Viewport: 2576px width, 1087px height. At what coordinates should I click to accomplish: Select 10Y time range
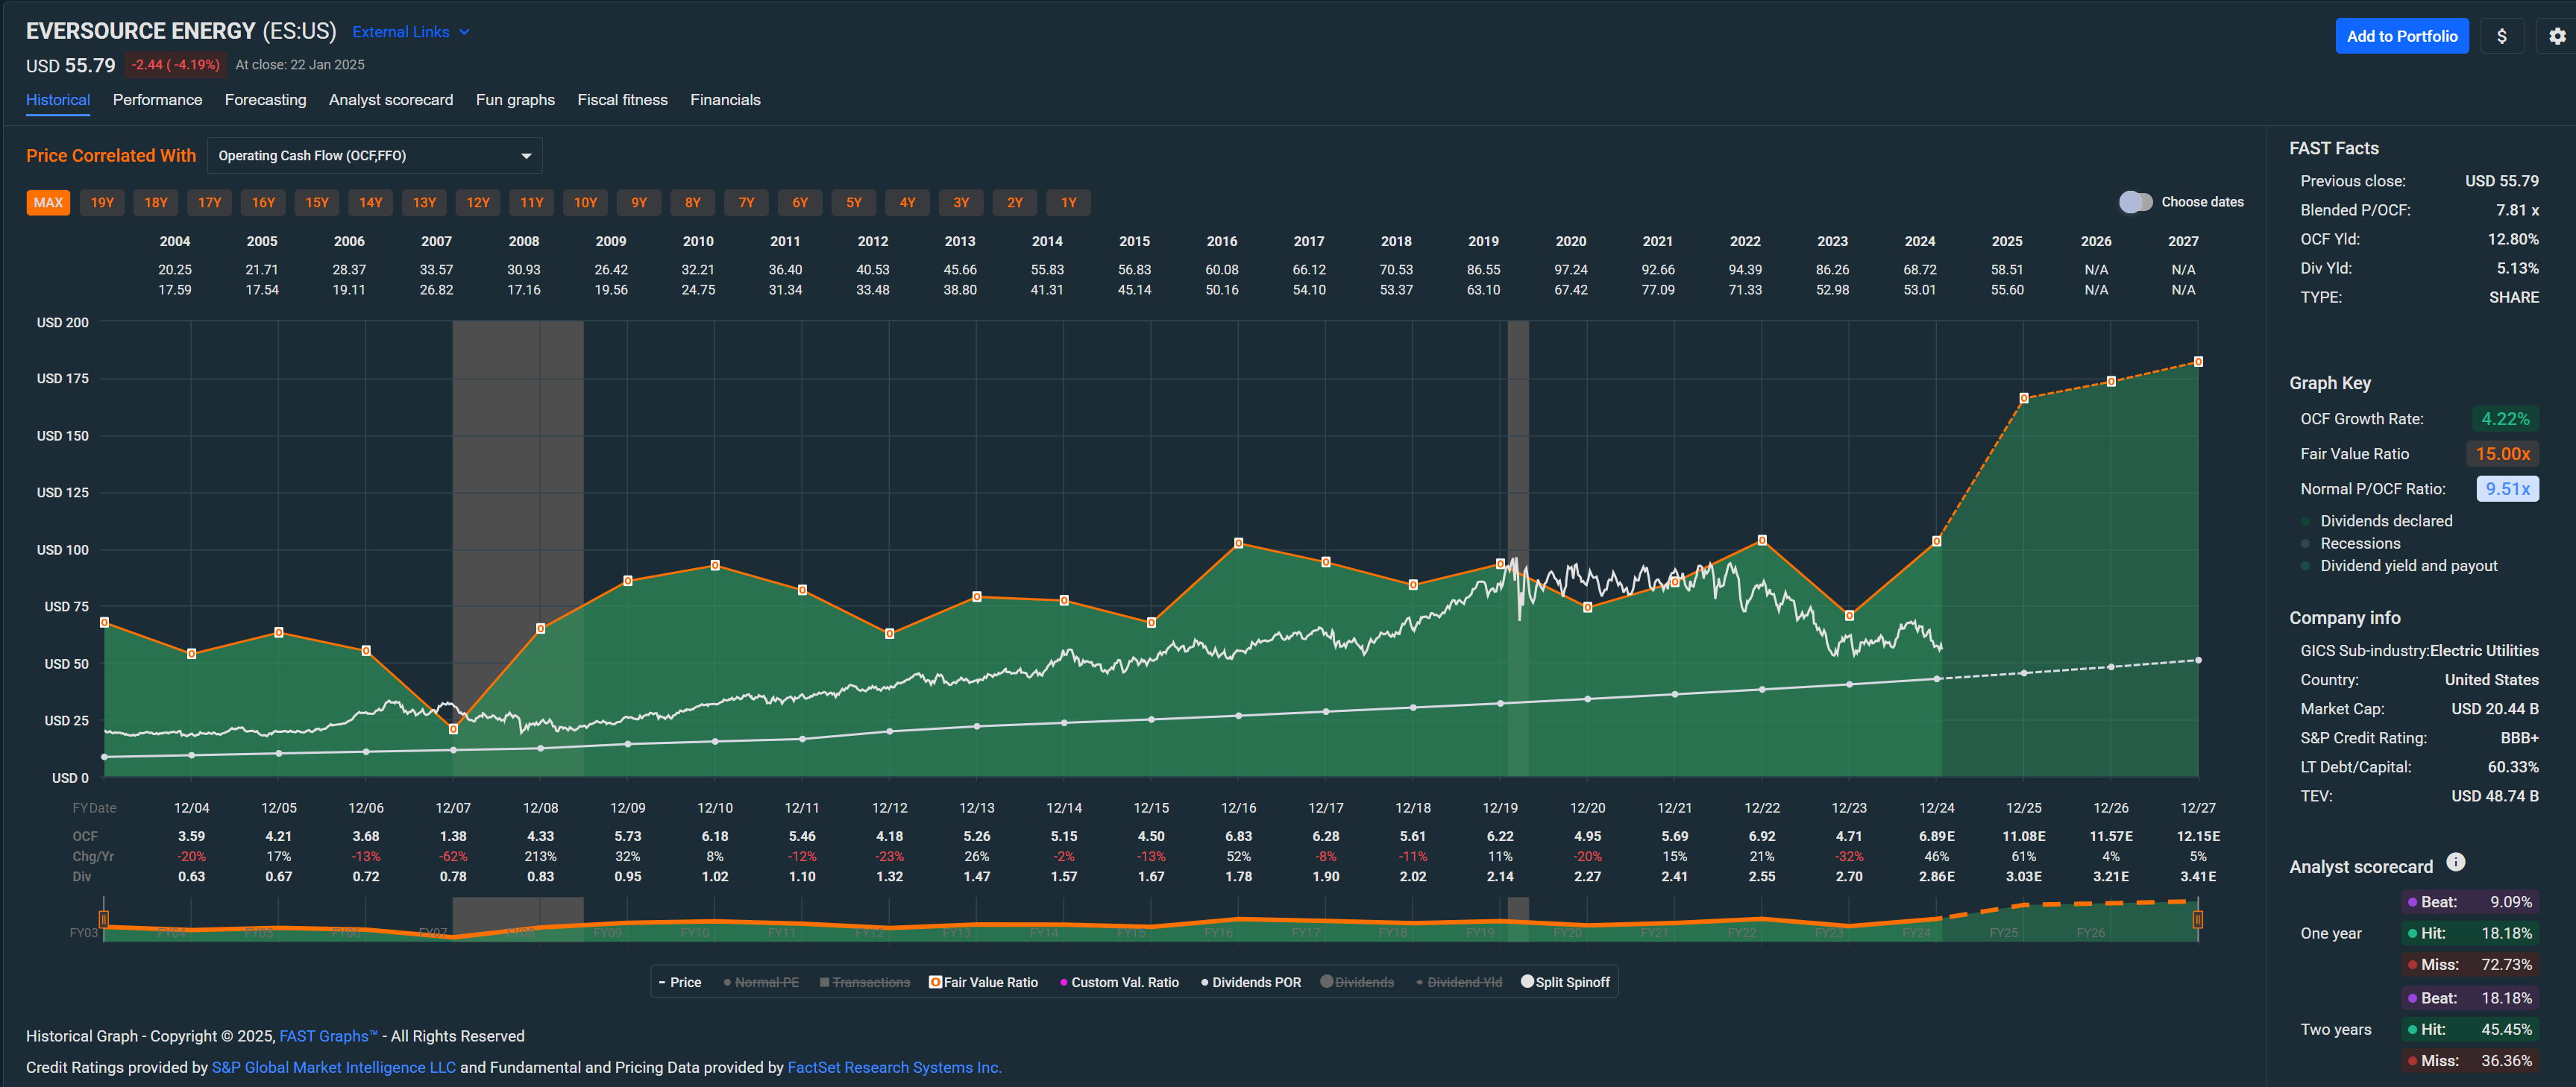(x=585, y=203)
